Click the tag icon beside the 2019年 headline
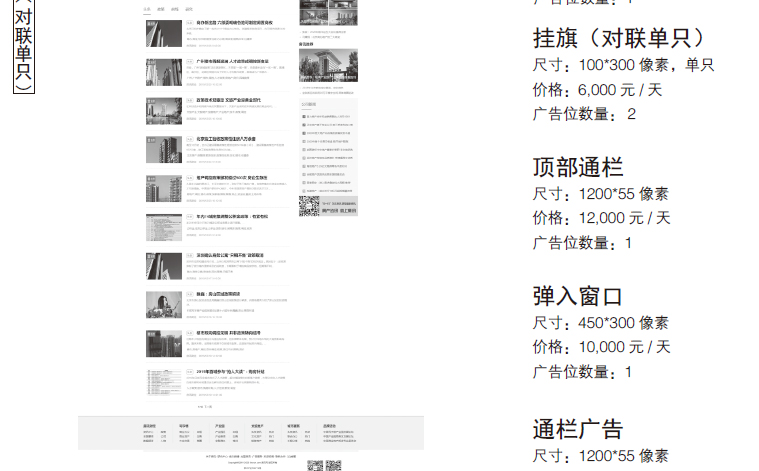This screenshot has height=471, width=759. point(189,371)
